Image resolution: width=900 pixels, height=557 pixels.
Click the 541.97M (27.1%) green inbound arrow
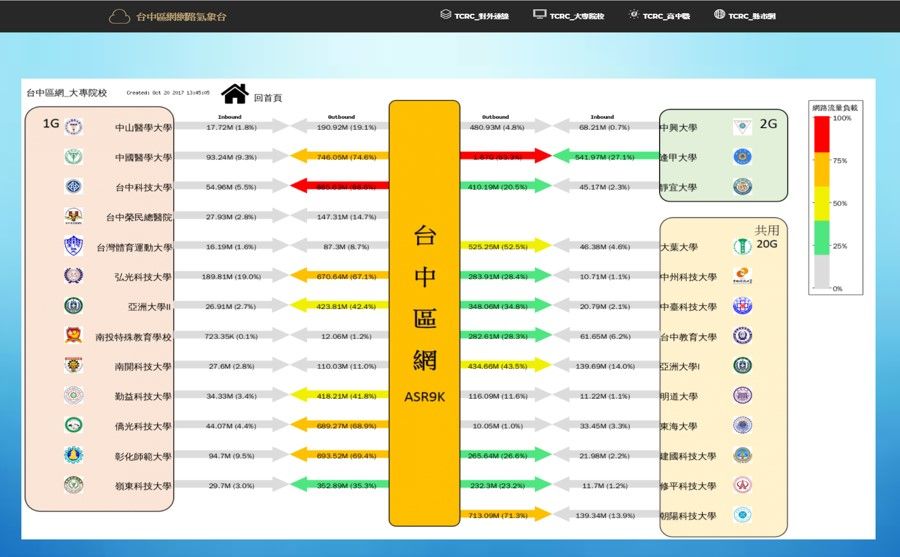click(x=606, y=156)
